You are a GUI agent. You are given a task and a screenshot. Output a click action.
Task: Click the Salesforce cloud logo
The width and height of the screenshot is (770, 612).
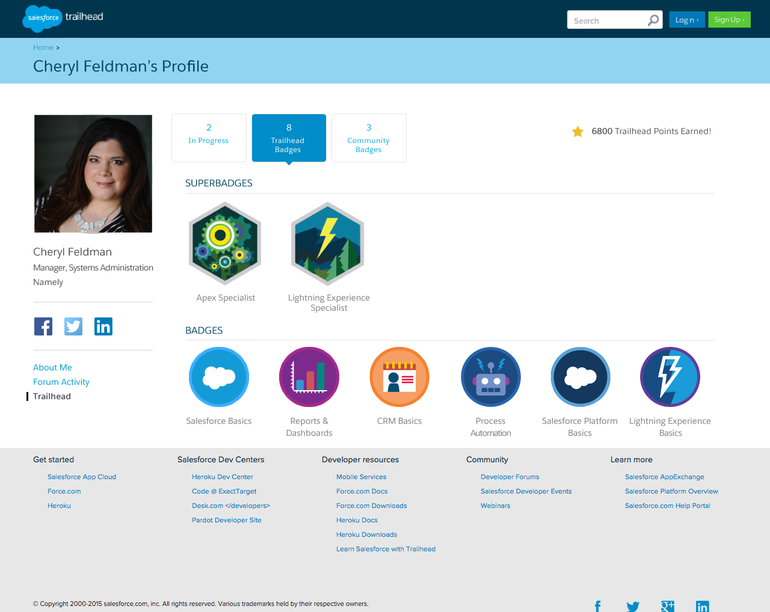click(x=42, y=18)
